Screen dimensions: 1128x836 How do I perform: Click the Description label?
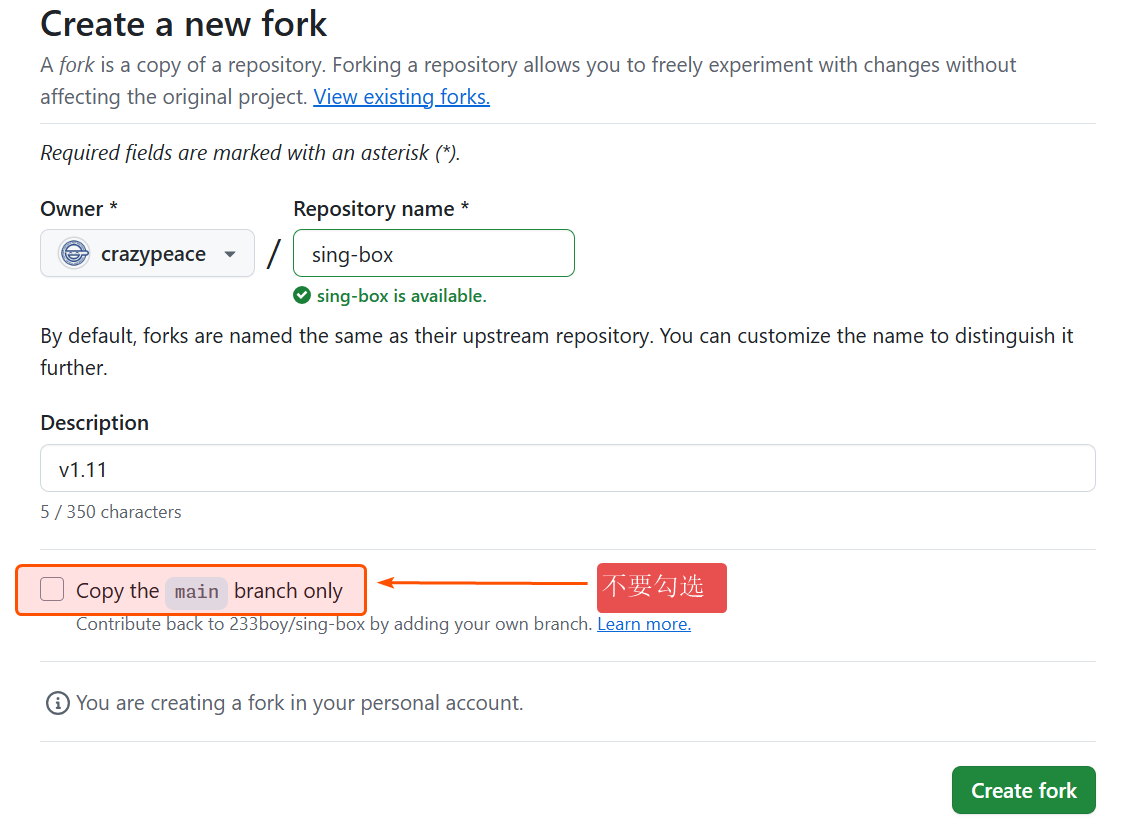tap(94, 423)
